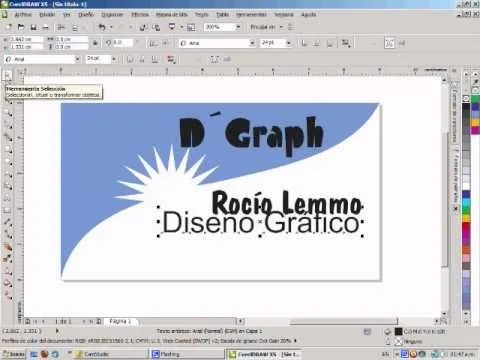
Task: Open the Texto menu
Action: click(201, 15)
